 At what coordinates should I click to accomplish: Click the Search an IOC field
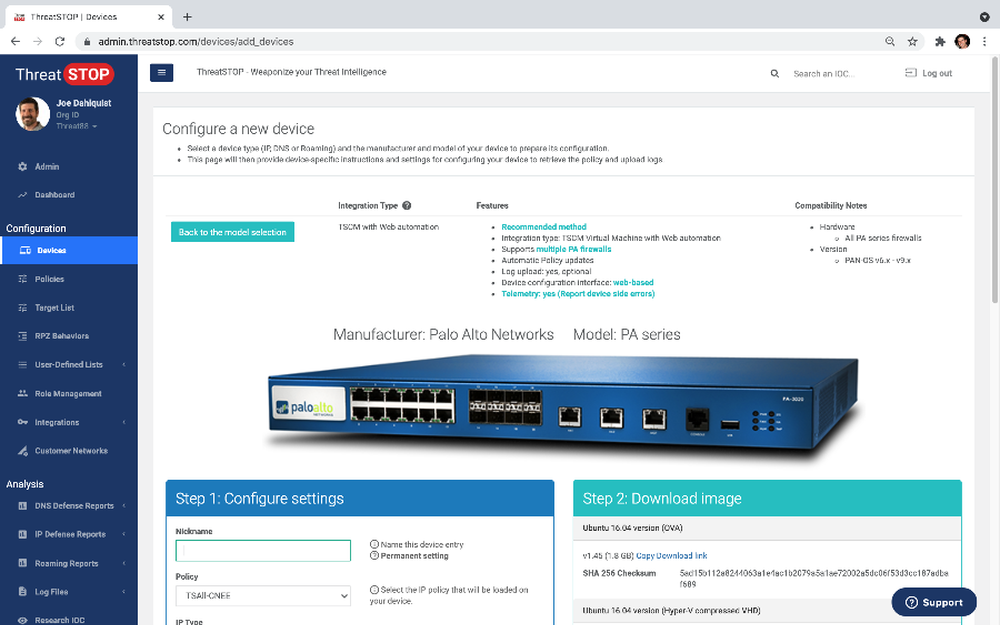click(x=823, y=73)
